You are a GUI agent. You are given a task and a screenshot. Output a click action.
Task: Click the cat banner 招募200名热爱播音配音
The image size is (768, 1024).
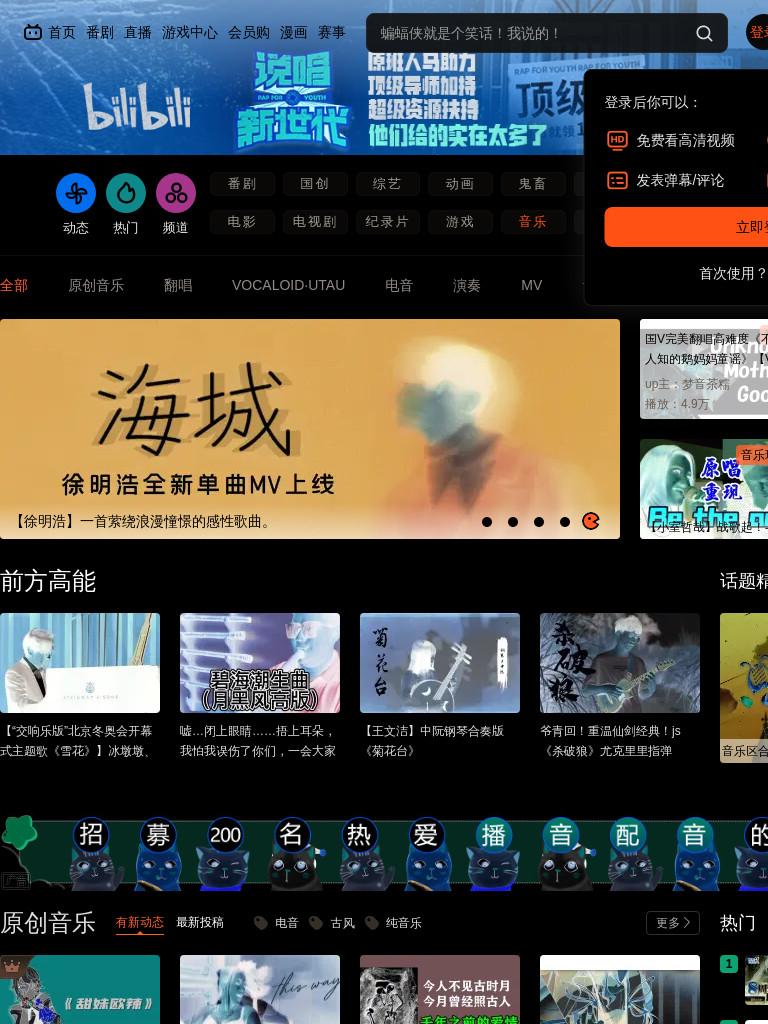[384, 853]
